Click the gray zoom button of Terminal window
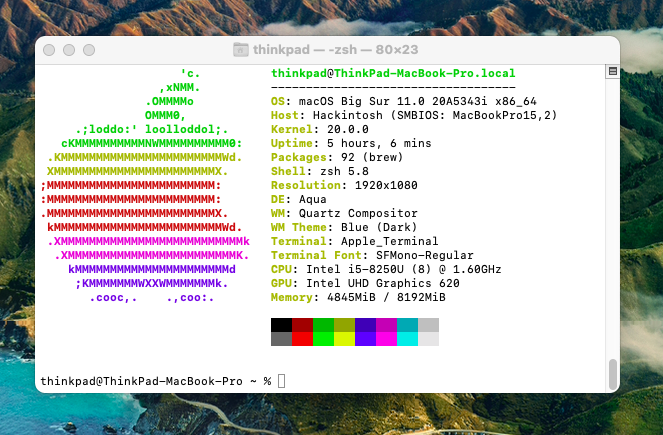This screenshot has height=435, width=663. pyautogui.click(x=89, y=50)
